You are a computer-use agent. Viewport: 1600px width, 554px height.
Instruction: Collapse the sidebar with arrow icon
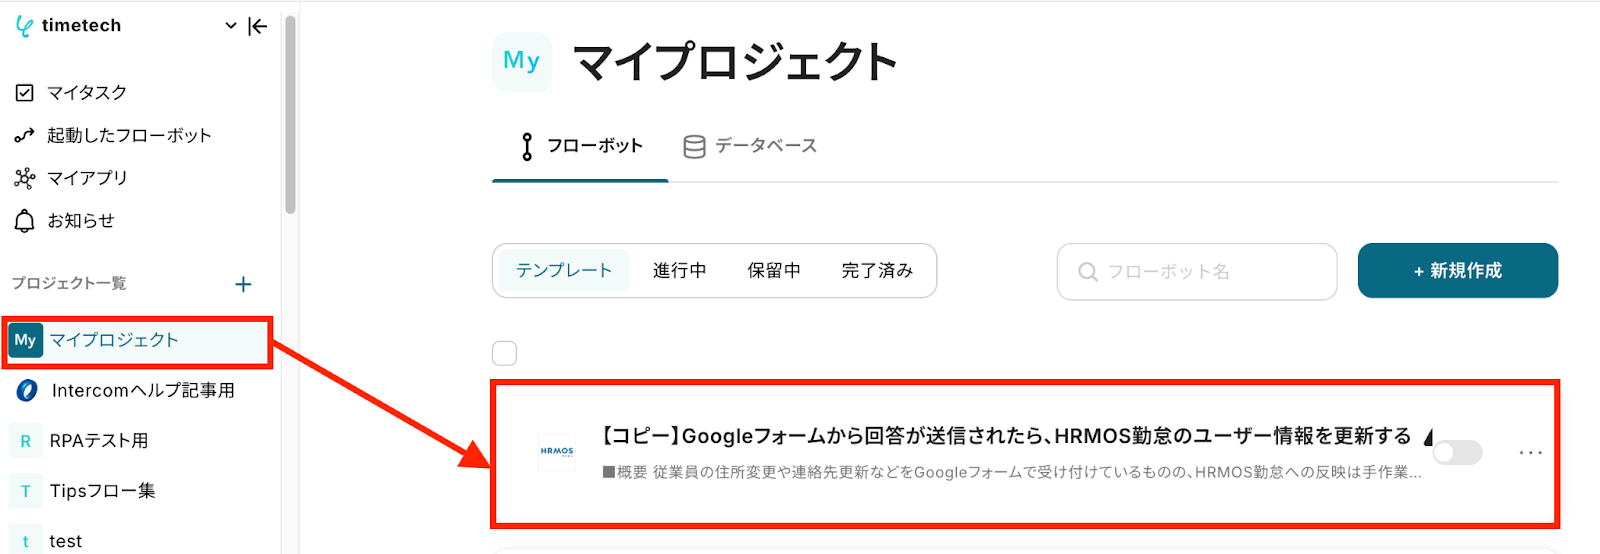click(258, 26)
